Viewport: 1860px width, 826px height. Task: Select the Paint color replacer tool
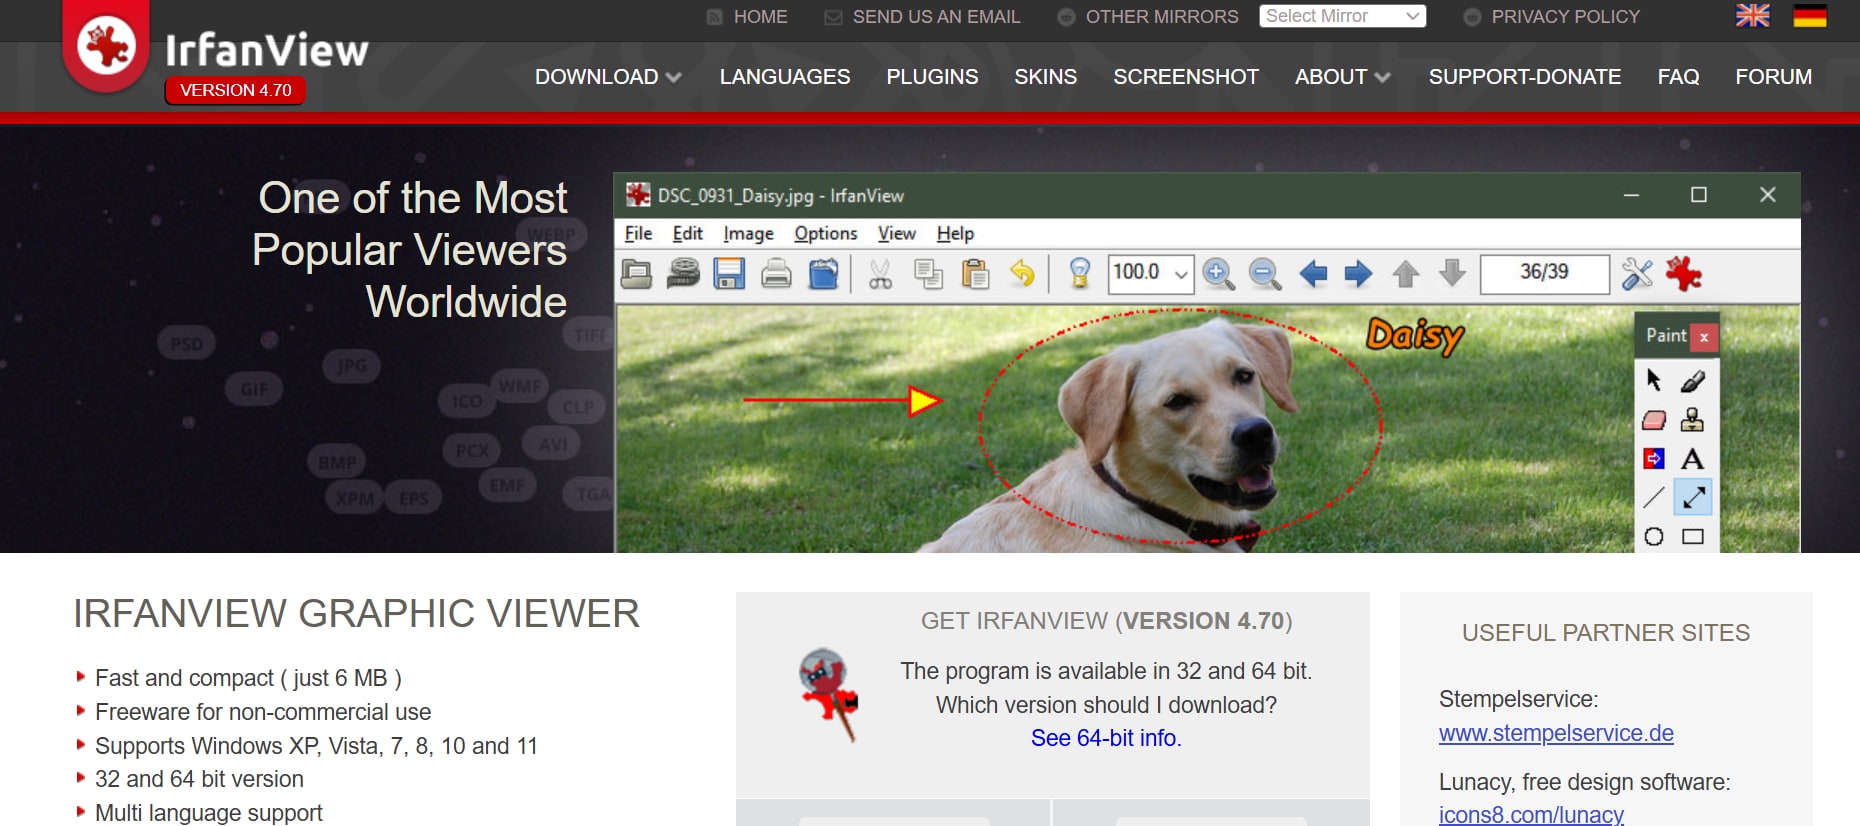(x=1654, y=458)
